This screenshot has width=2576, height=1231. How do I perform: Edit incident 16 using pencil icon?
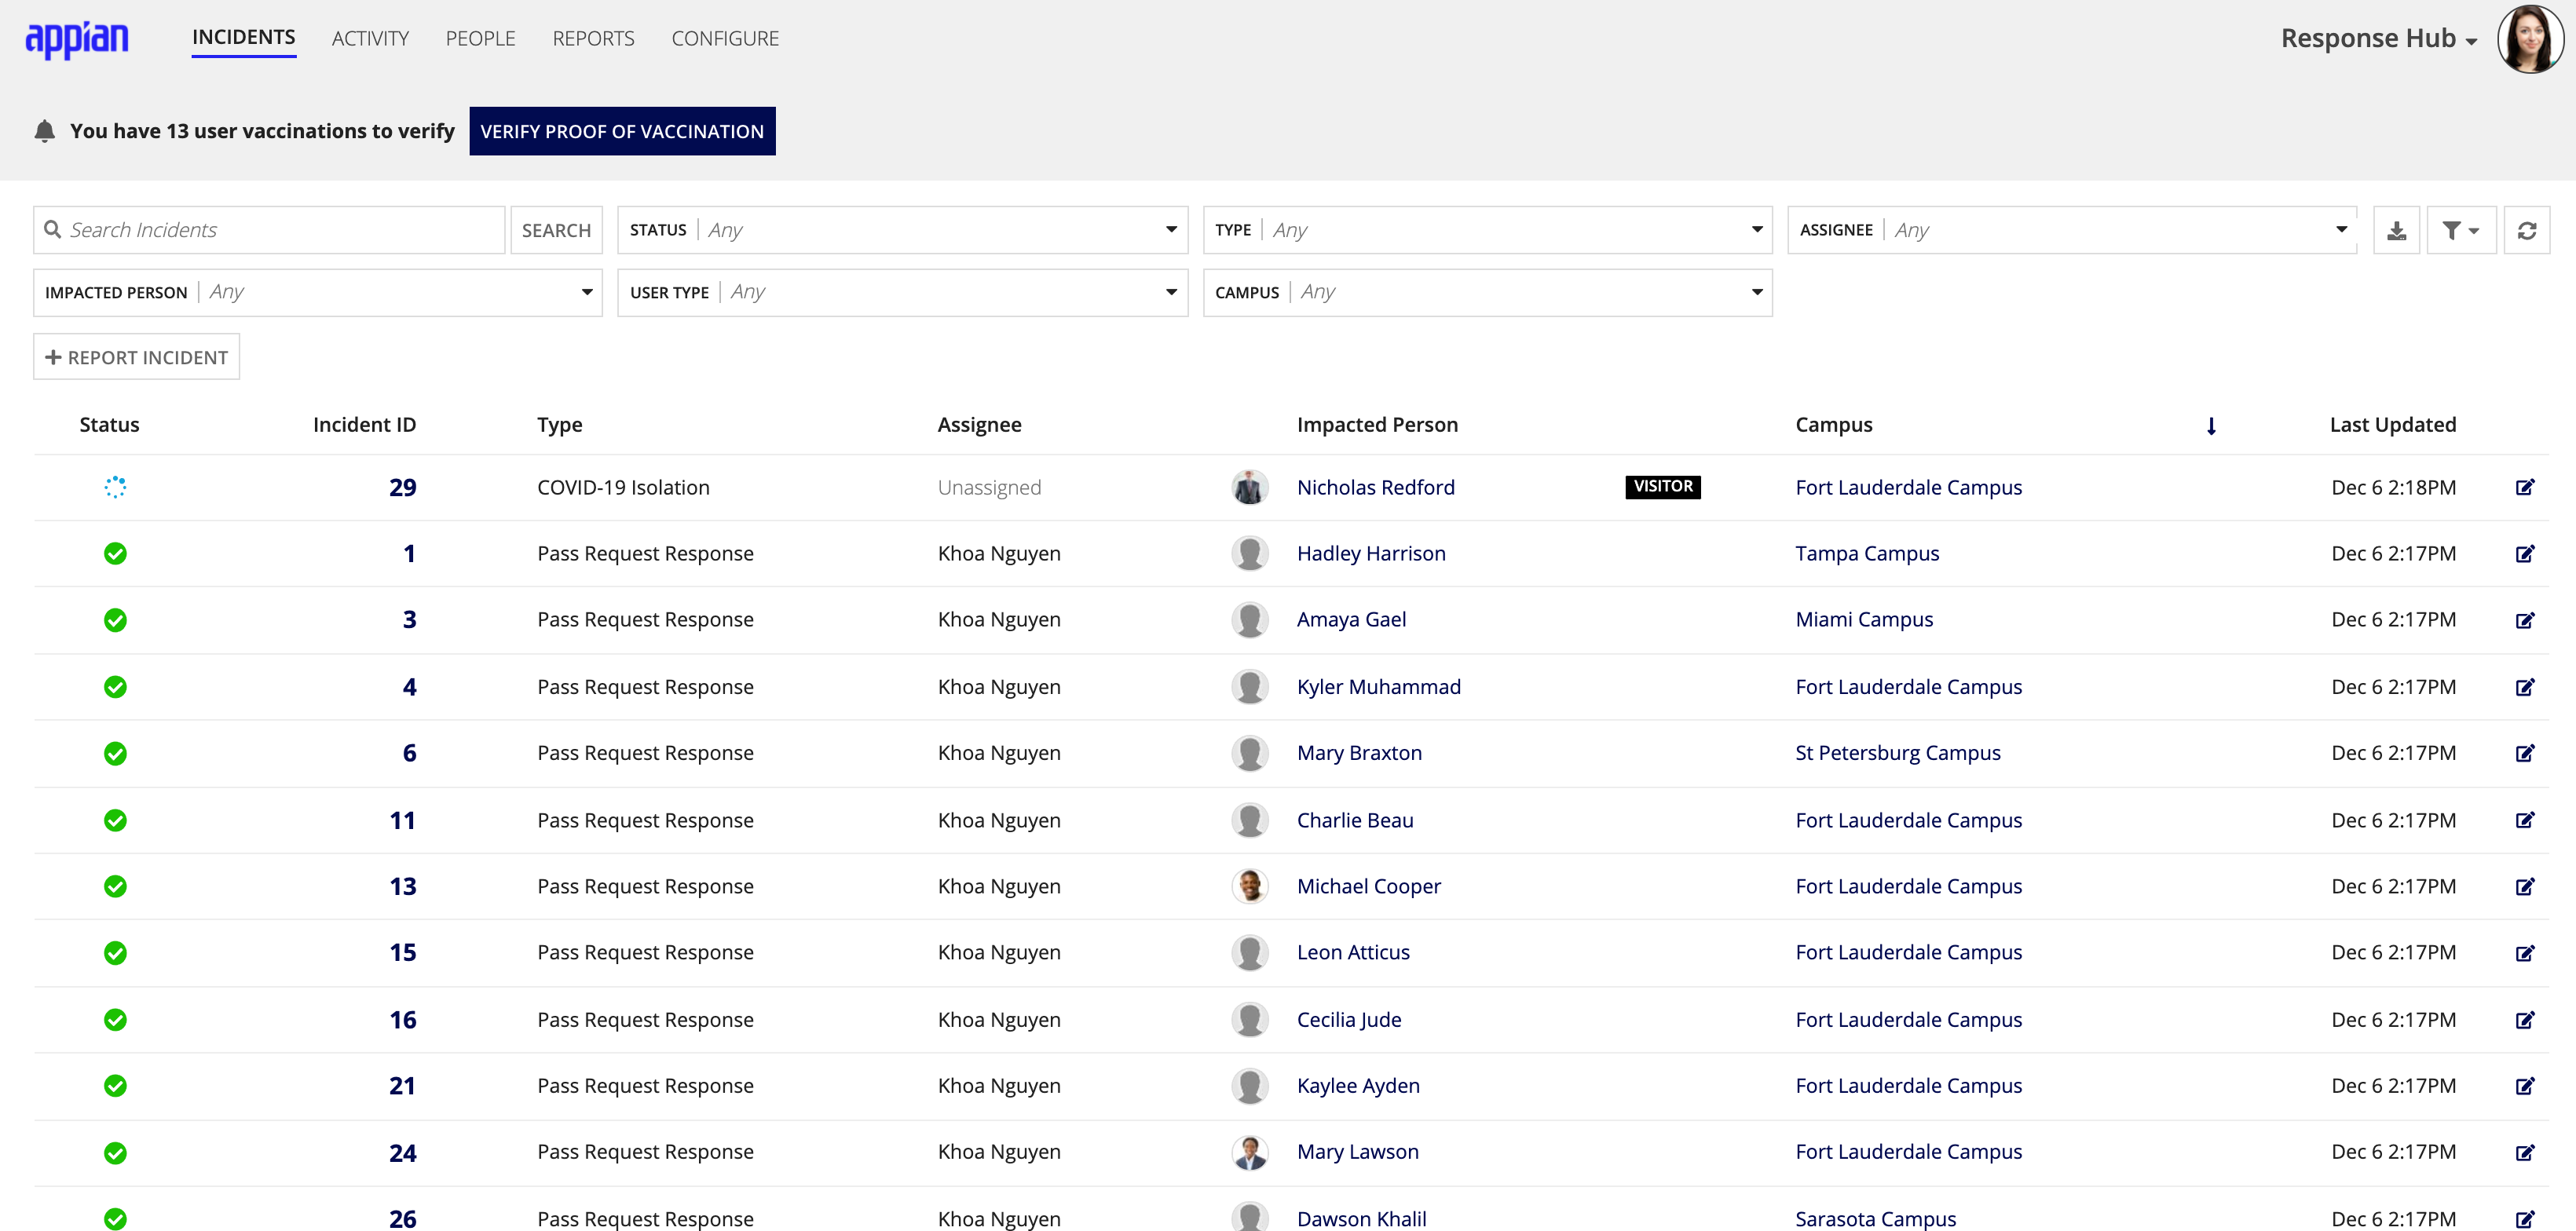click(x=2525, y=1020)
